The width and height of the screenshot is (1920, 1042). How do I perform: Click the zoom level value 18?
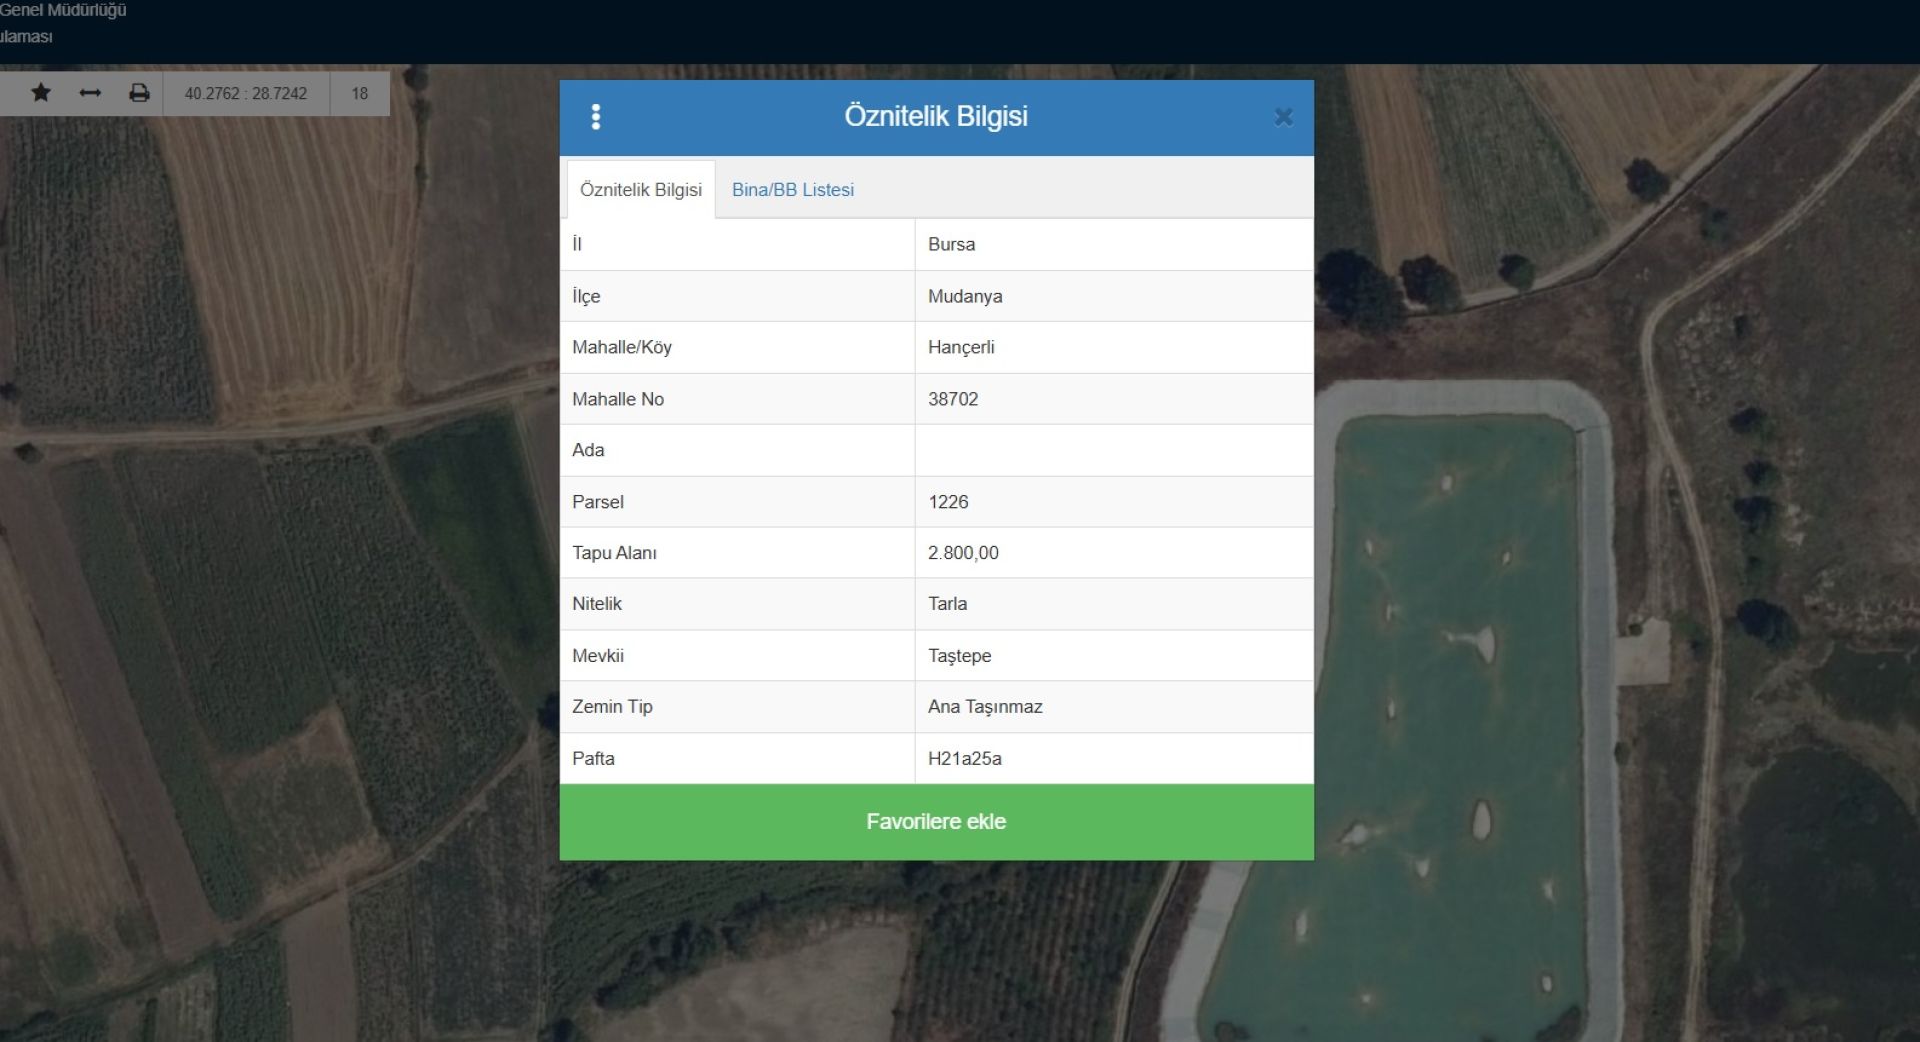pyautogui.click(x=360, y=93)
